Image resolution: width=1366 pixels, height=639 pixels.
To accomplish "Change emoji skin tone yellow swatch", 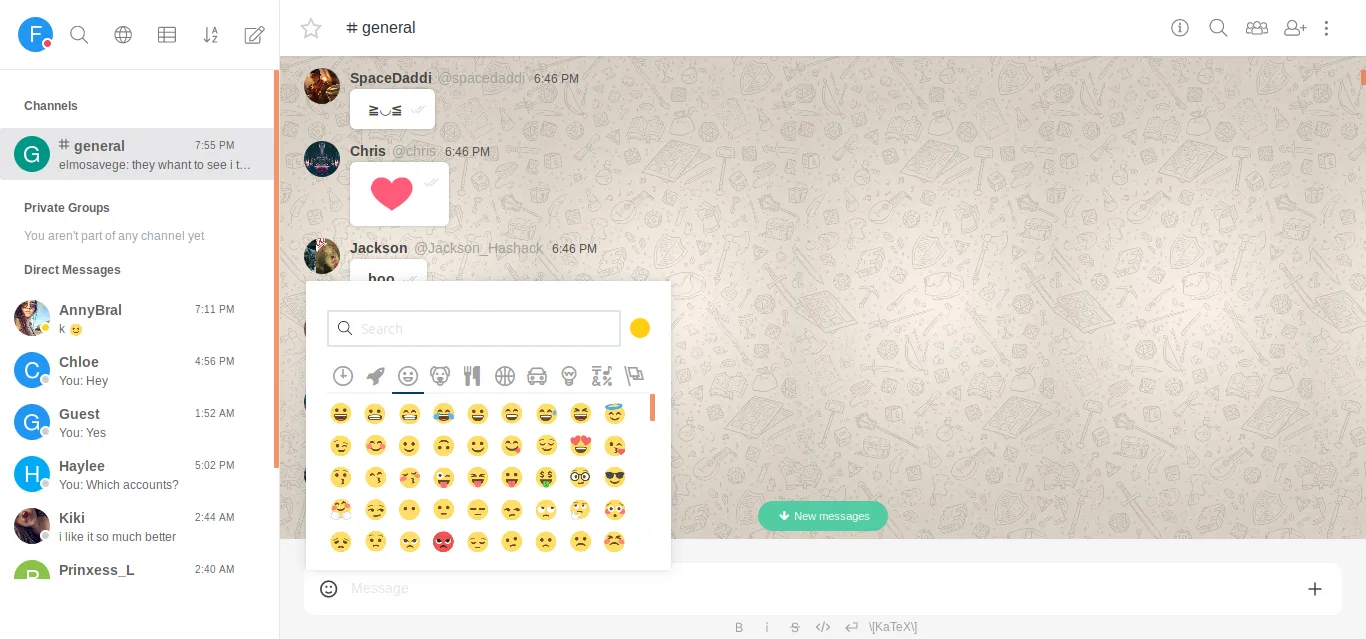I will (x=640, y=328).
